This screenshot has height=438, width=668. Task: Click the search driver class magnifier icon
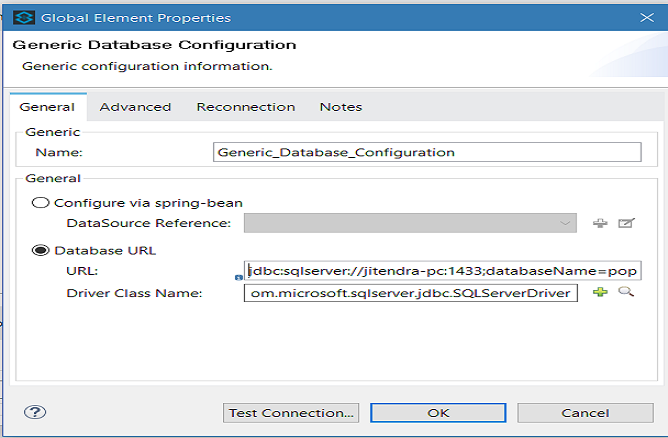click(627, 293)
